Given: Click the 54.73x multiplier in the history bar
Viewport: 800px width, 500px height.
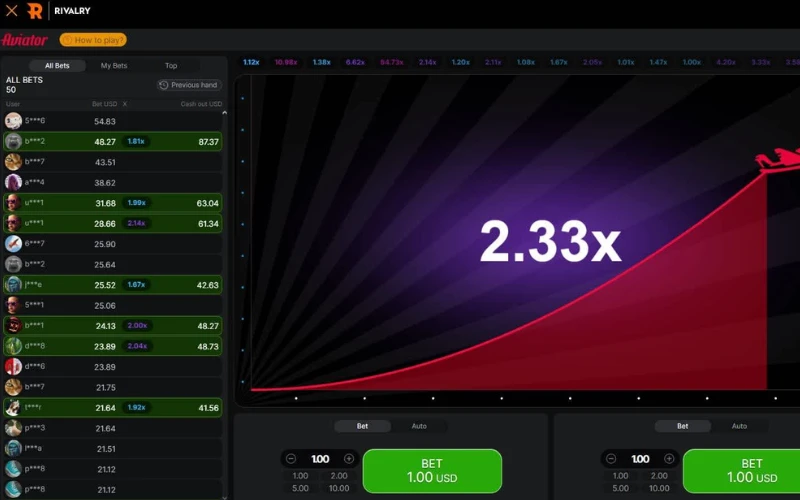Looking at the screenshot, I should [x=392, y=62].
